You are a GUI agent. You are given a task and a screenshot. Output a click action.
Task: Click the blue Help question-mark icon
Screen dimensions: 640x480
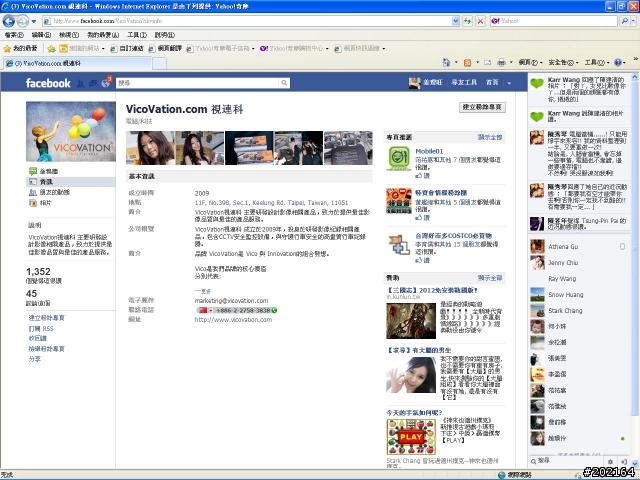click(x=618, y=62)
